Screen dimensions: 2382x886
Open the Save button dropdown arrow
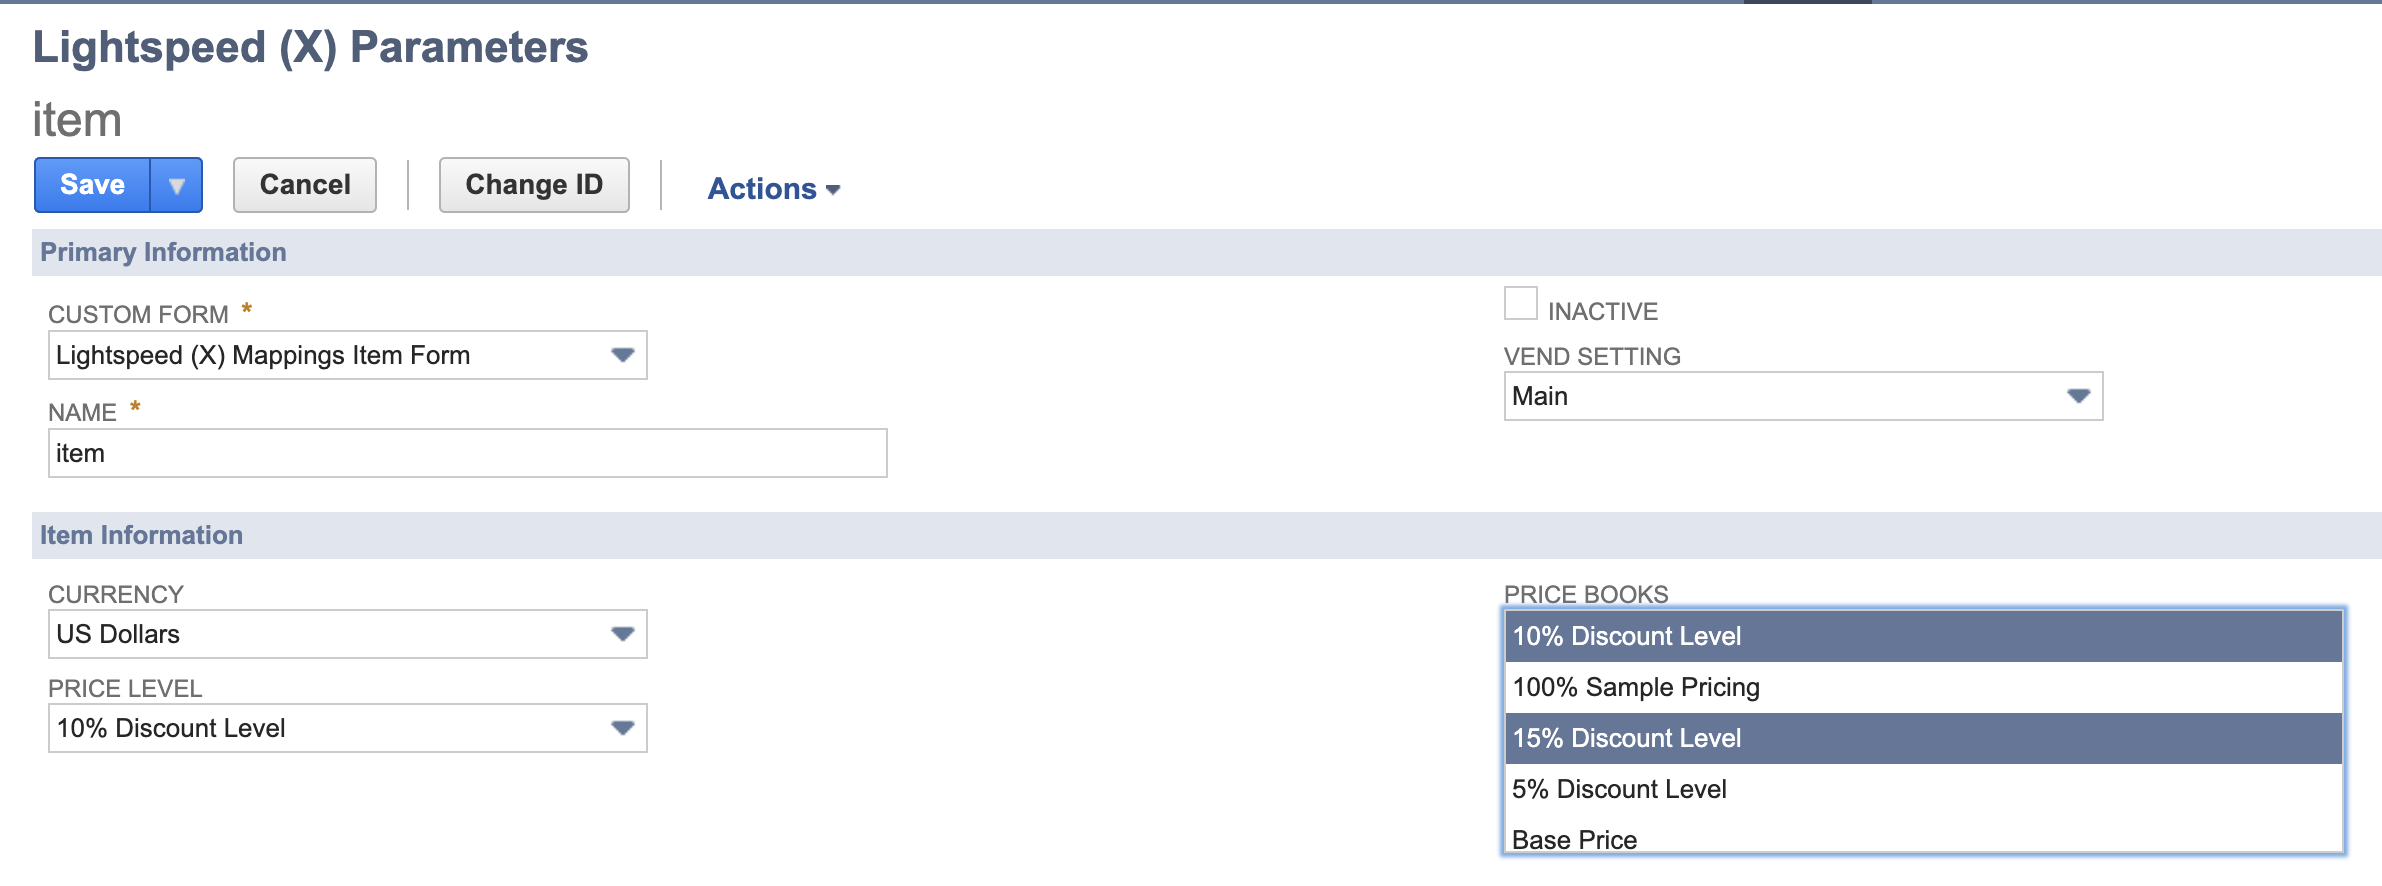(x=177, y=184)
